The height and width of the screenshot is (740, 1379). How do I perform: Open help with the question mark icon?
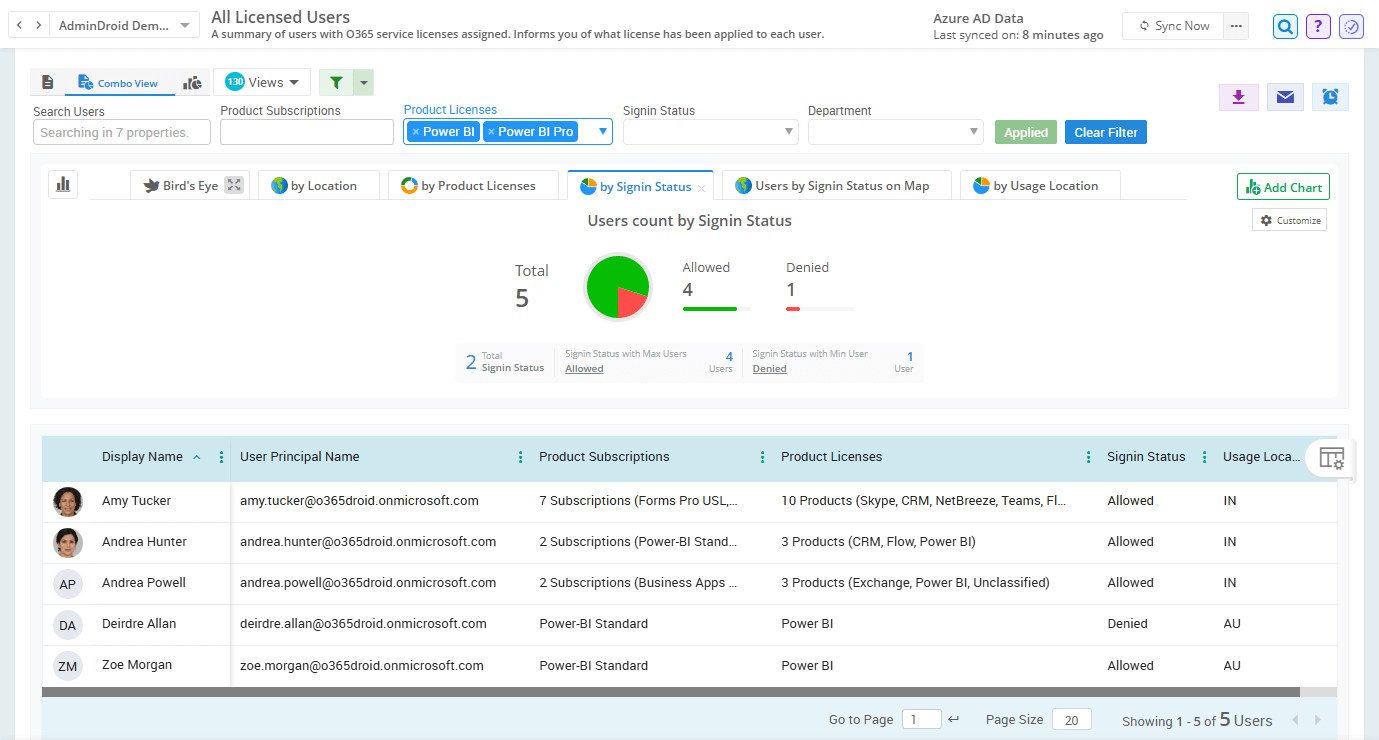[x=1317, y=25]
